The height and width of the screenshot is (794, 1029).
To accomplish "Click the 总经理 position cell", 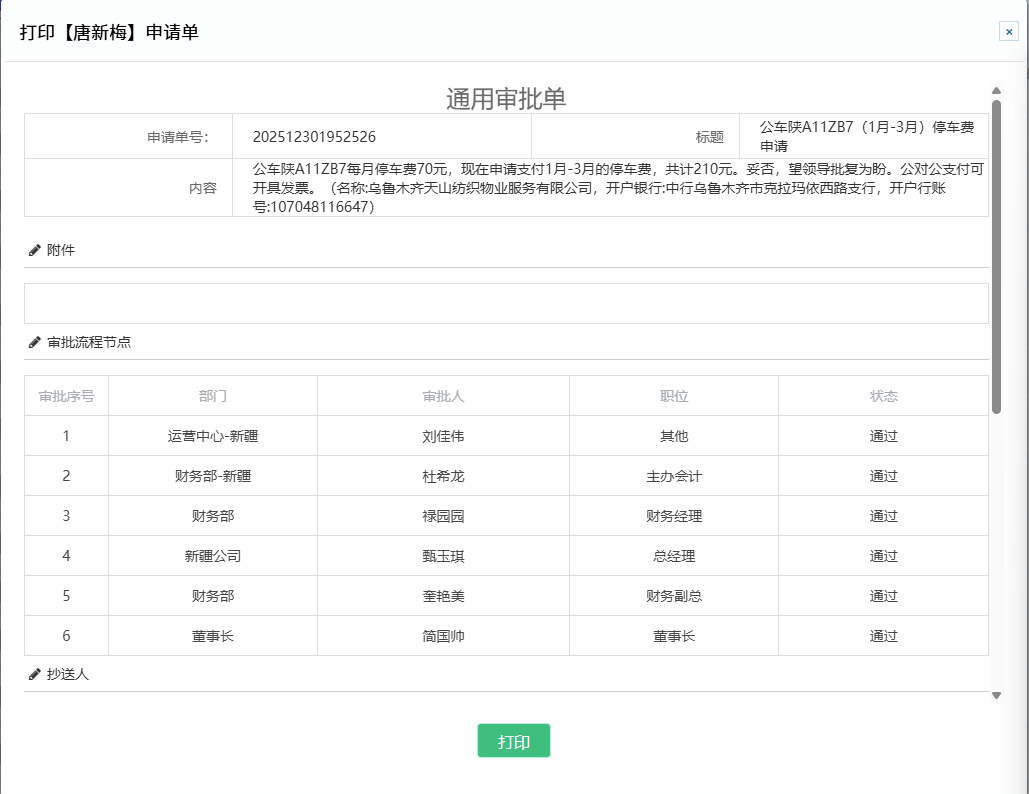I will [674, 556].
